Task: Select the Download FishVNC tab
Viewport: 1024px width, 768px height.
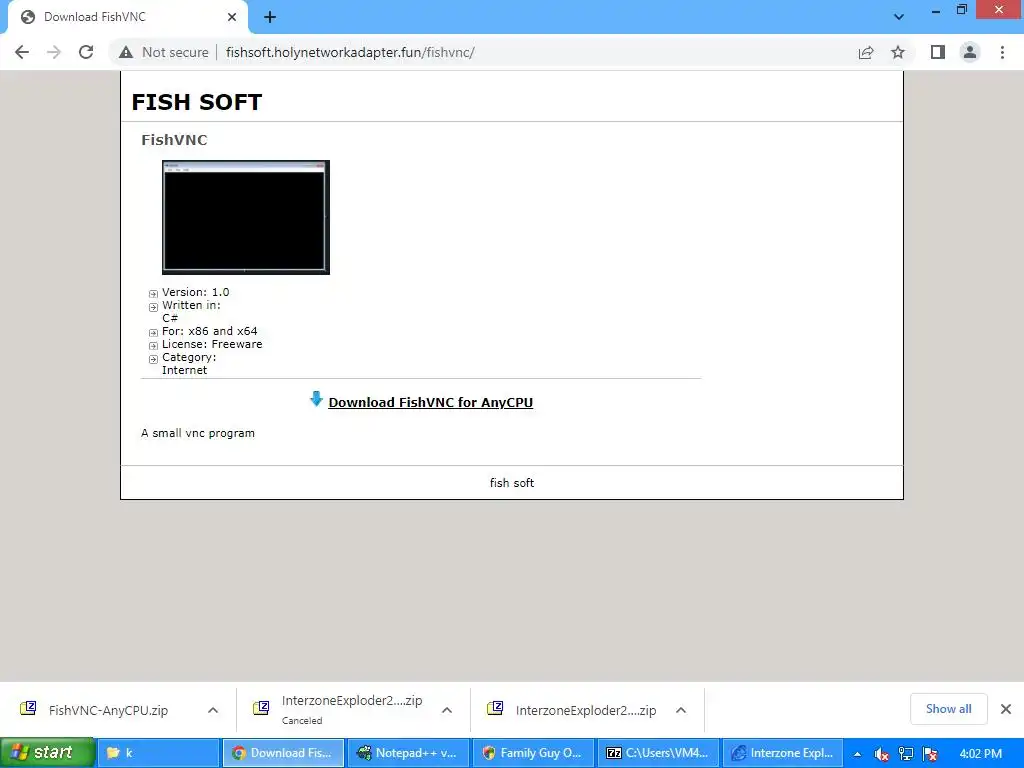Action: point(128,17)
